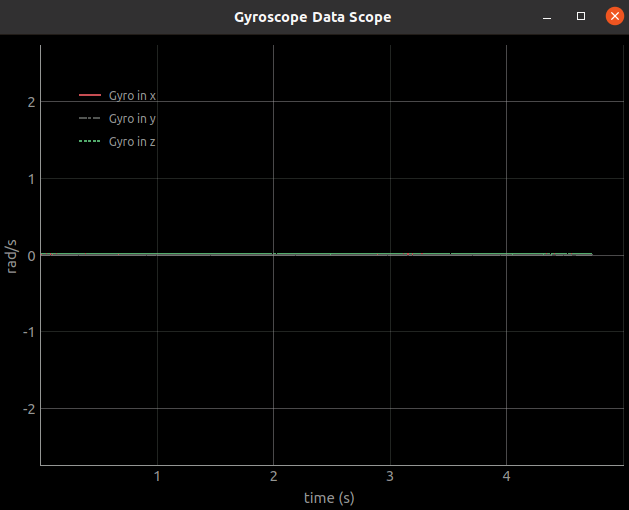
Task: Click the red line sample for Gyro in x
Action: pos(90,95)
